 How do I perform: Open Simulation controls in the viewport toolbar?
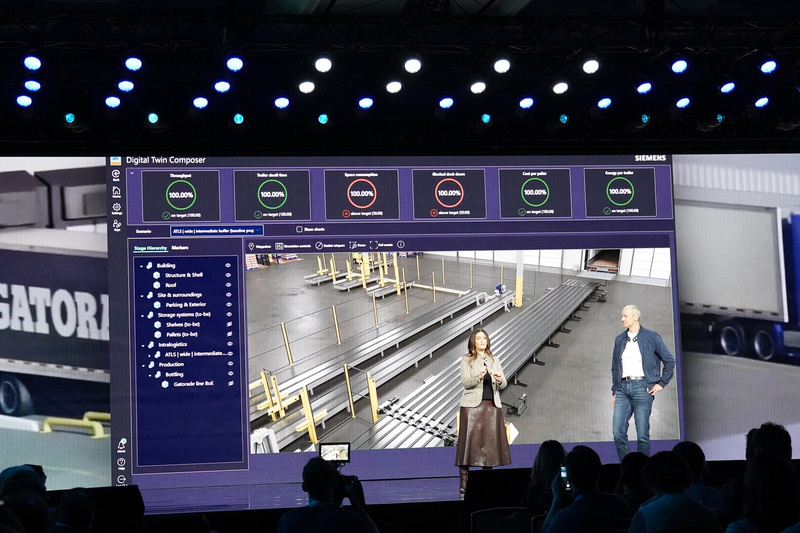click(279, 246)
